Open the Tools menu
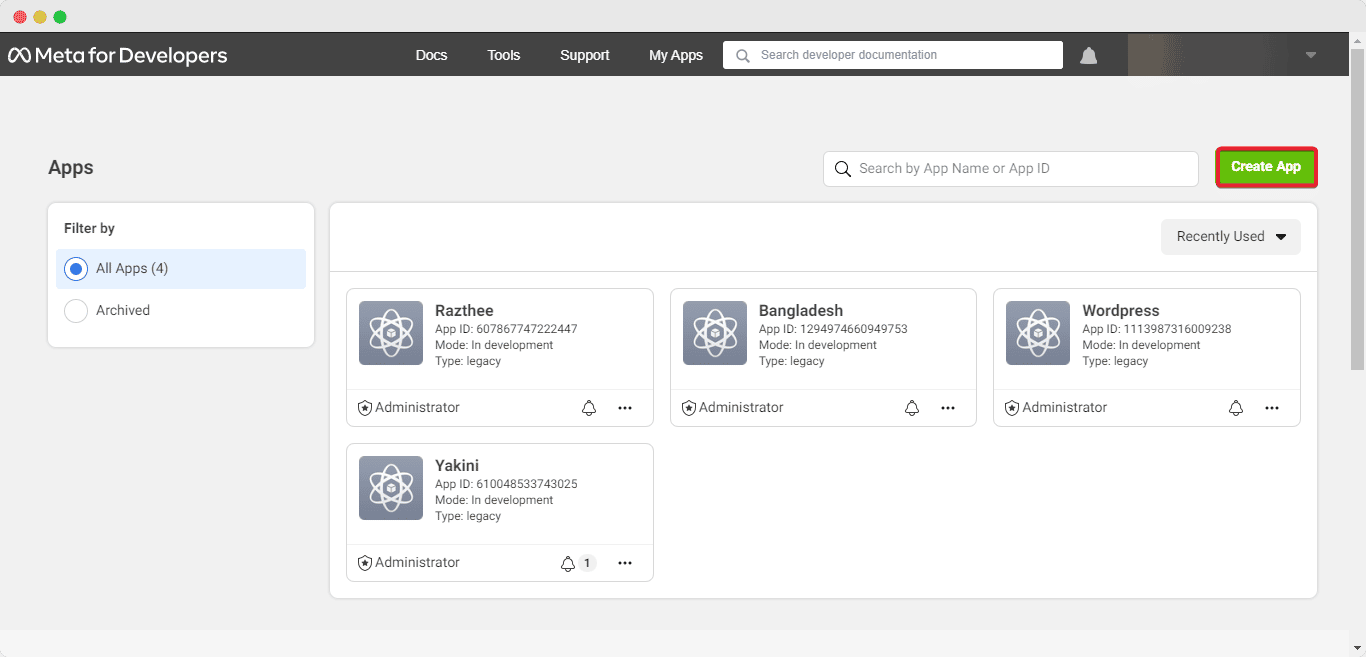The image size is (1366, 657). pos(504,56)
